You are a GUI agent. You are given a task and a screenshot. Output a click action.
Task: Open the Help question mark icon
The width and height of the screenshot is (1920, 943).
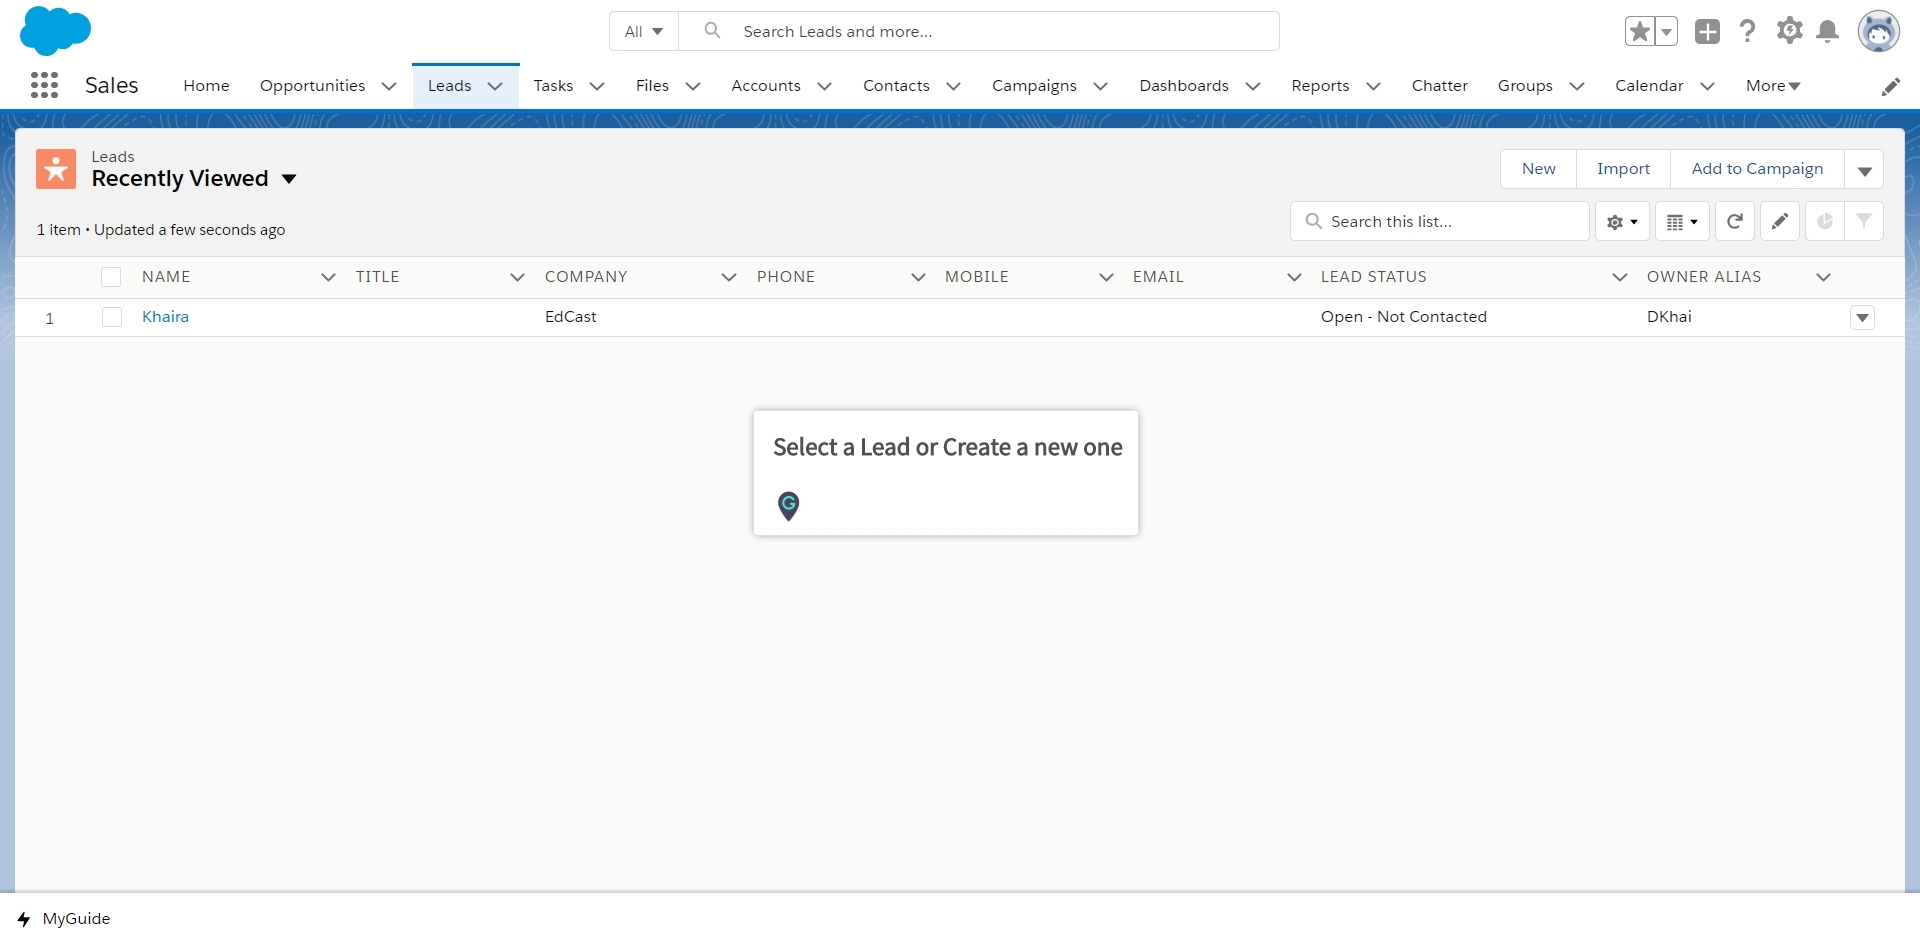[x=1748, y=31]
